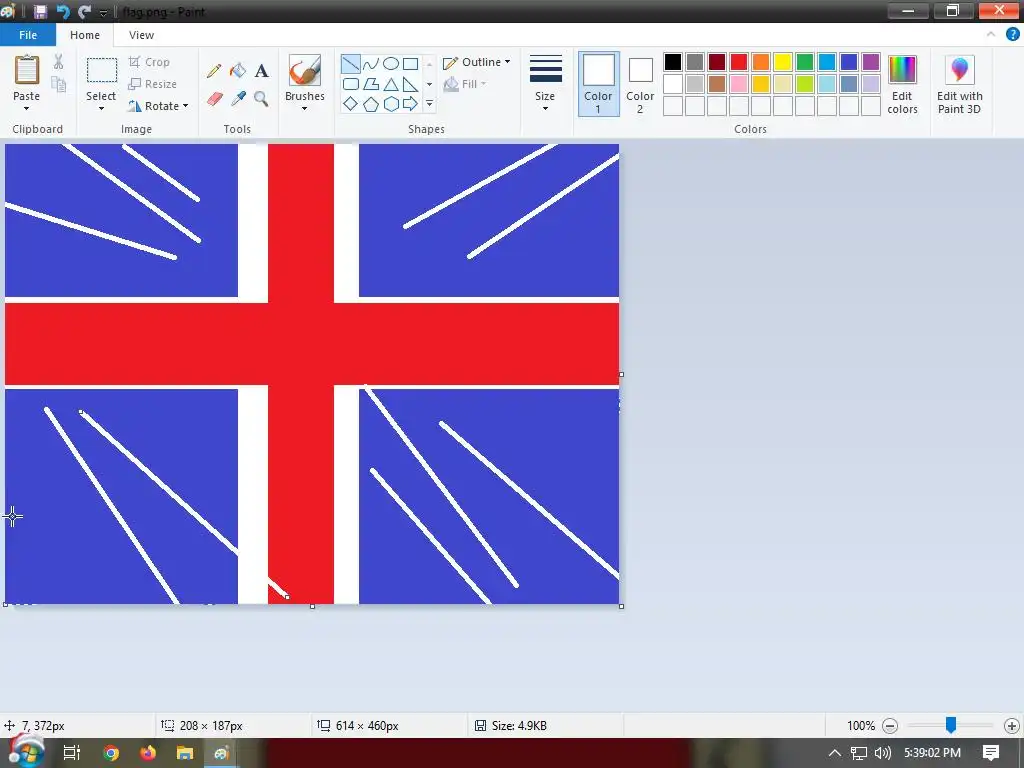Pick the indigo blue color swatch
1024x768 pixels.
coord(848,62)
